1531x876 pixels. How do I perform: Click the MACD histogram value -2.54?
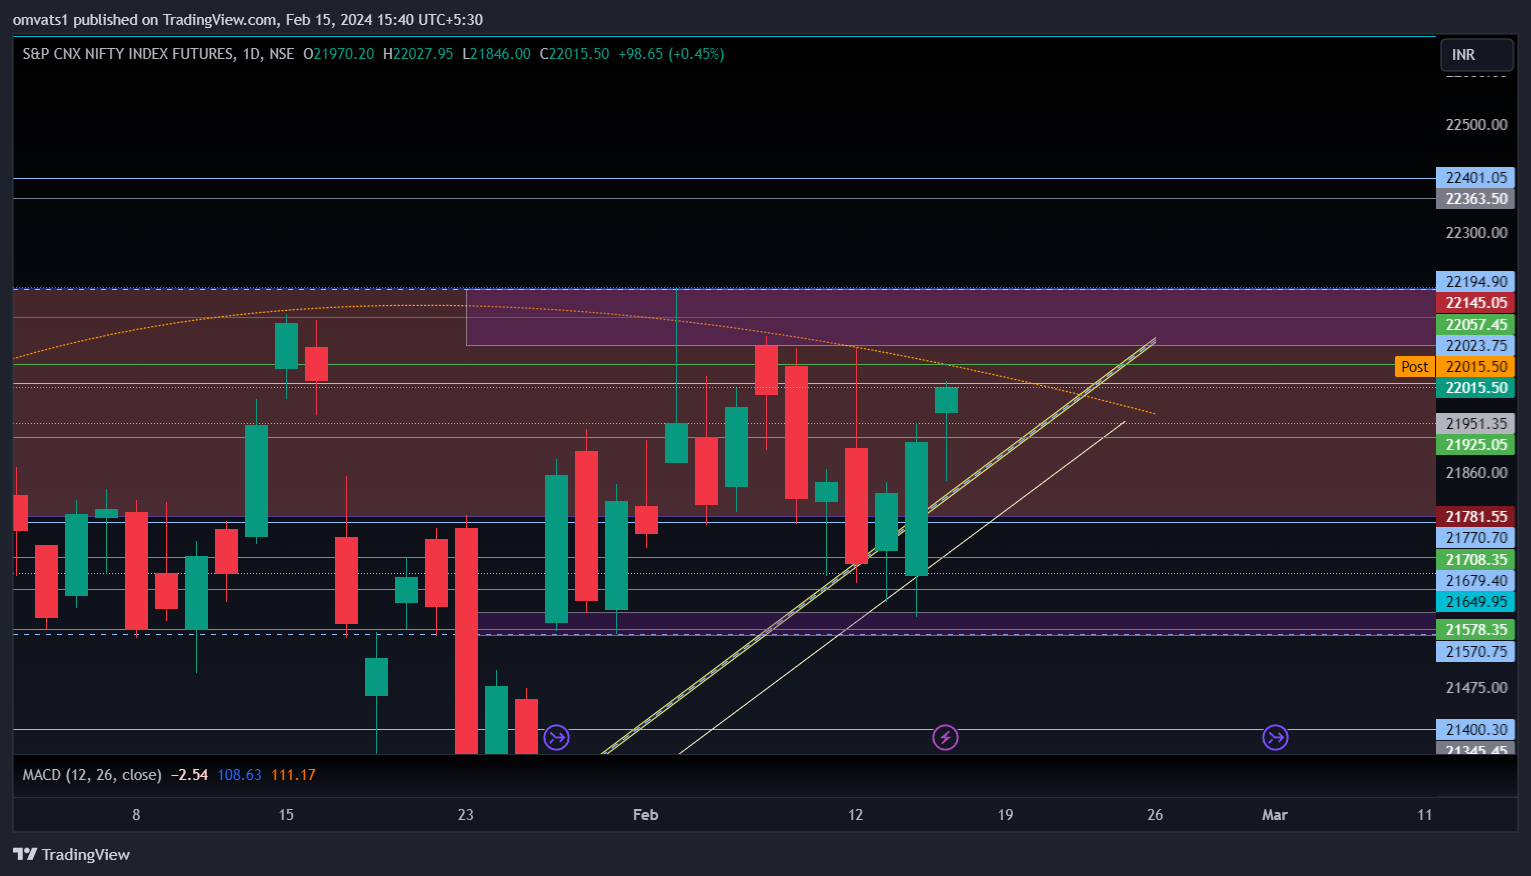190,775
